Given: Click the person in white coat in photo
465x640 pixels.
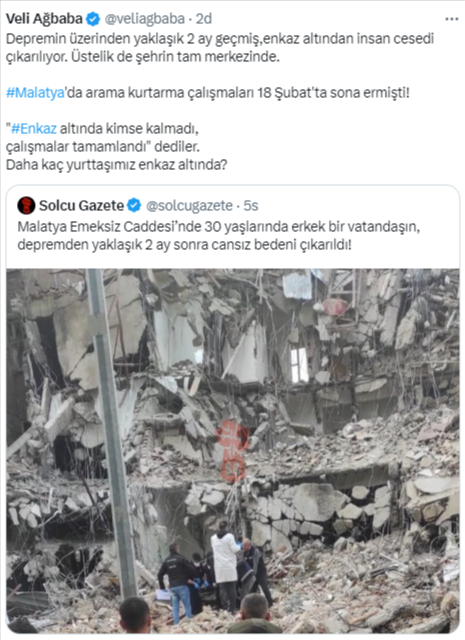Looking at the screenshot, I should click(x=224, y=565).
